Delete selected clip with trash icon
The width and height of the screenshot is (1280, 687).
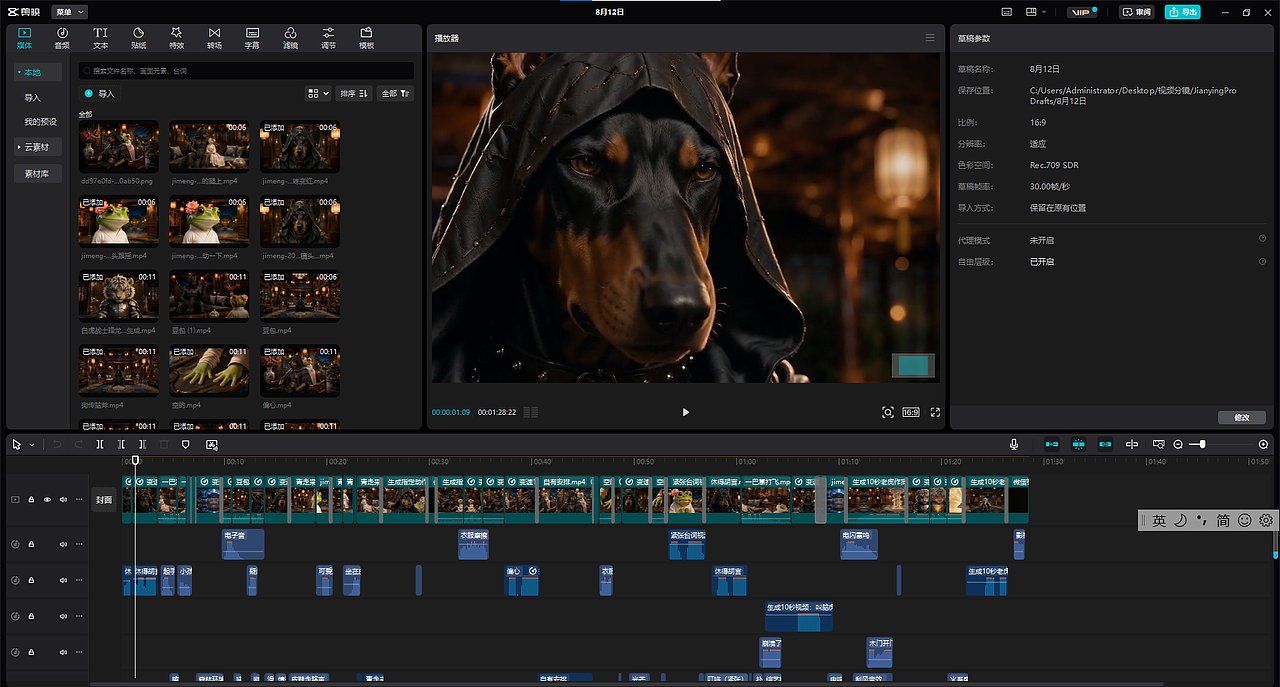(x=164, y=444)
